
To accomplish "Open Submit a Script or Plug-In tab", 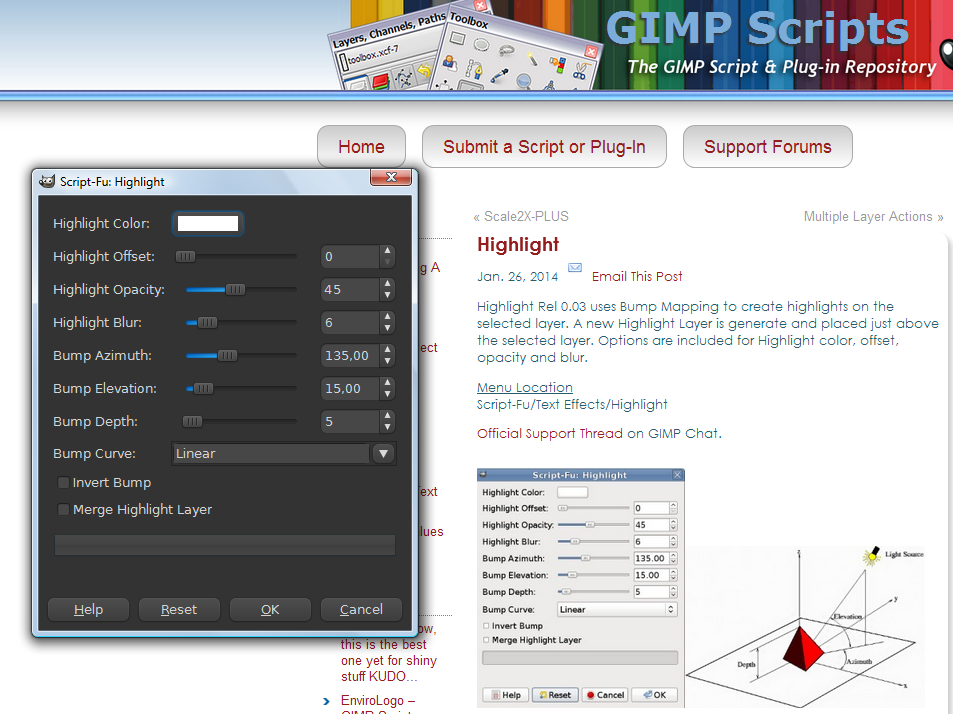I will [x=544, y=146].
